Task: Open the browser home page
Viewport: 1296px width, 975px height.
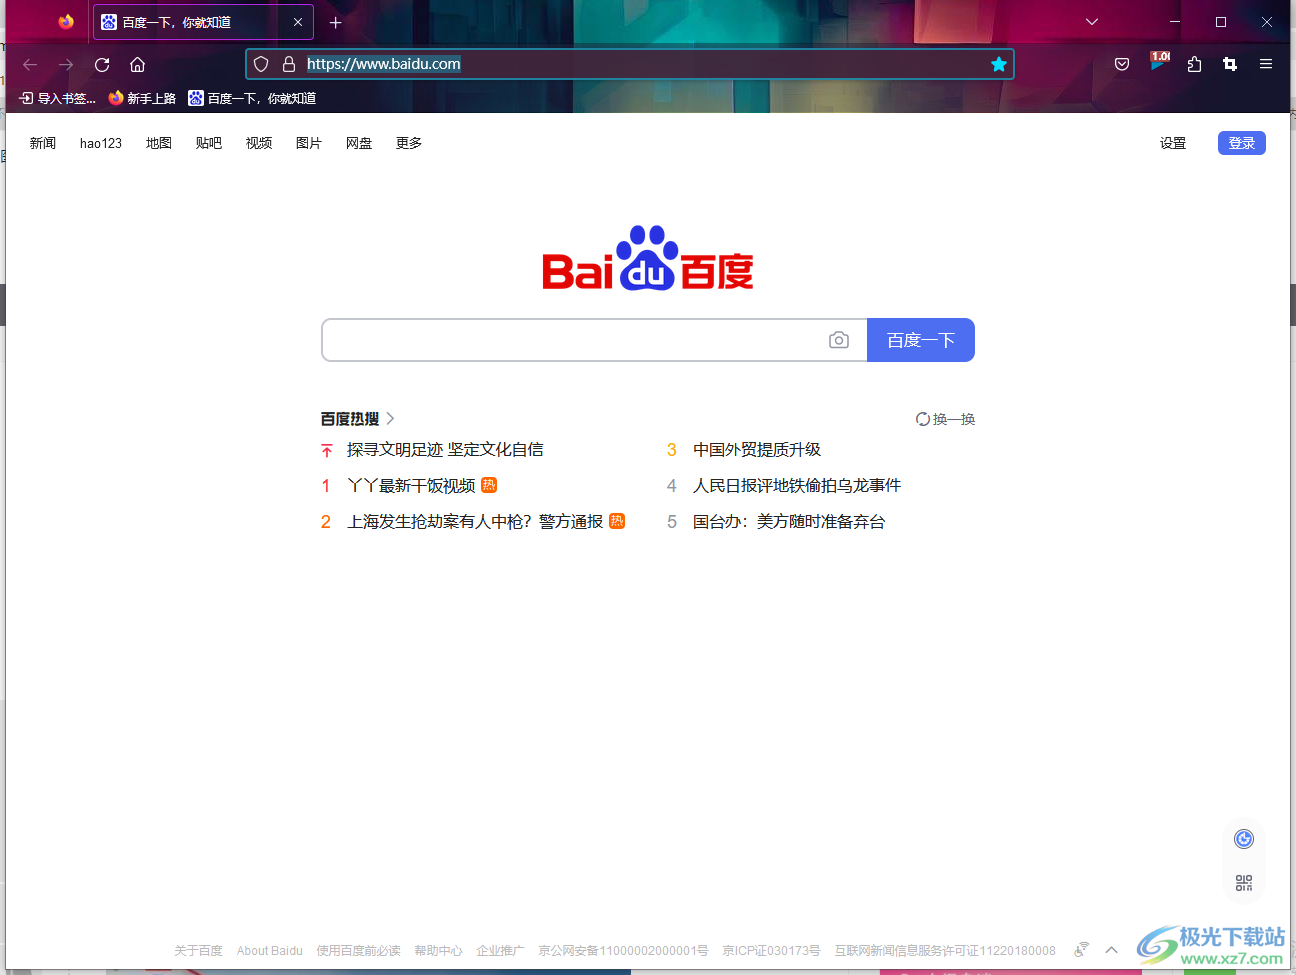Action: click(x=138, y=64)
